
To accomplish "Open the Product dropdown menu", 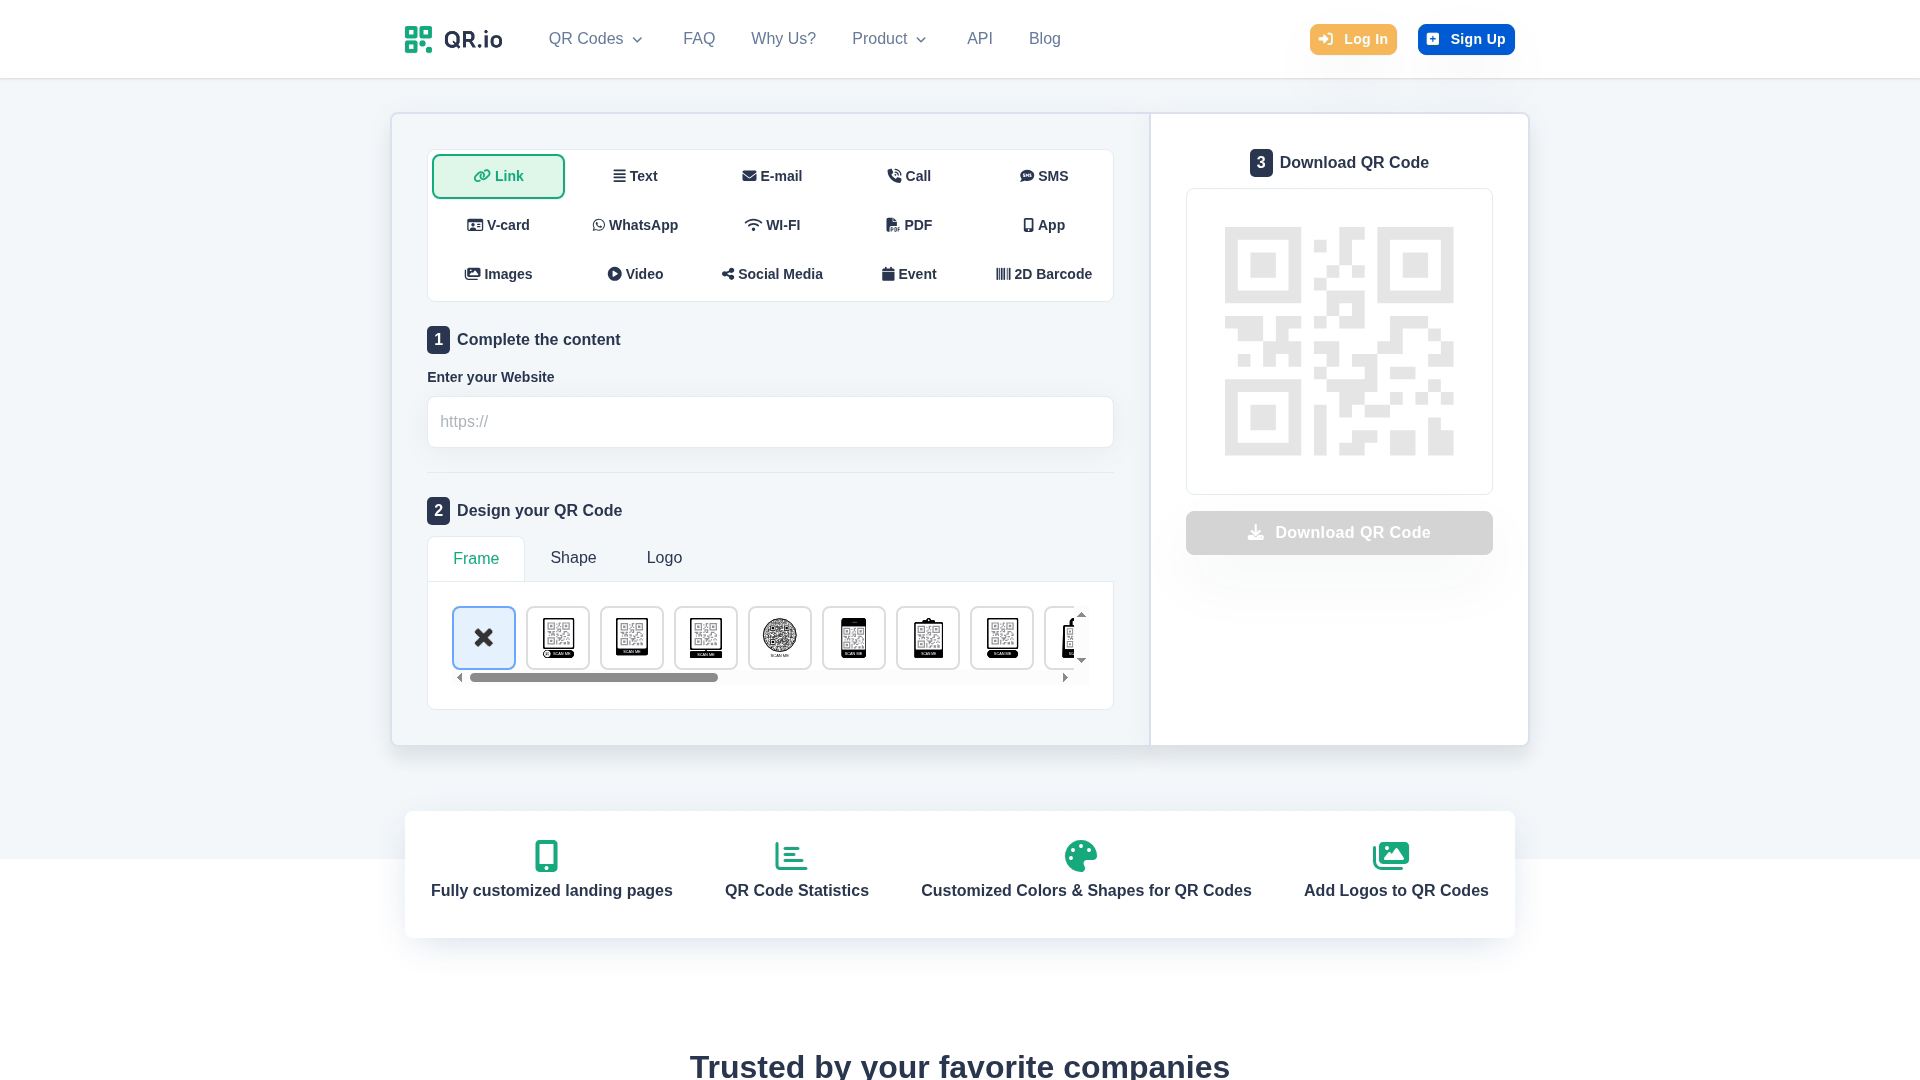I will pos(889,39).
